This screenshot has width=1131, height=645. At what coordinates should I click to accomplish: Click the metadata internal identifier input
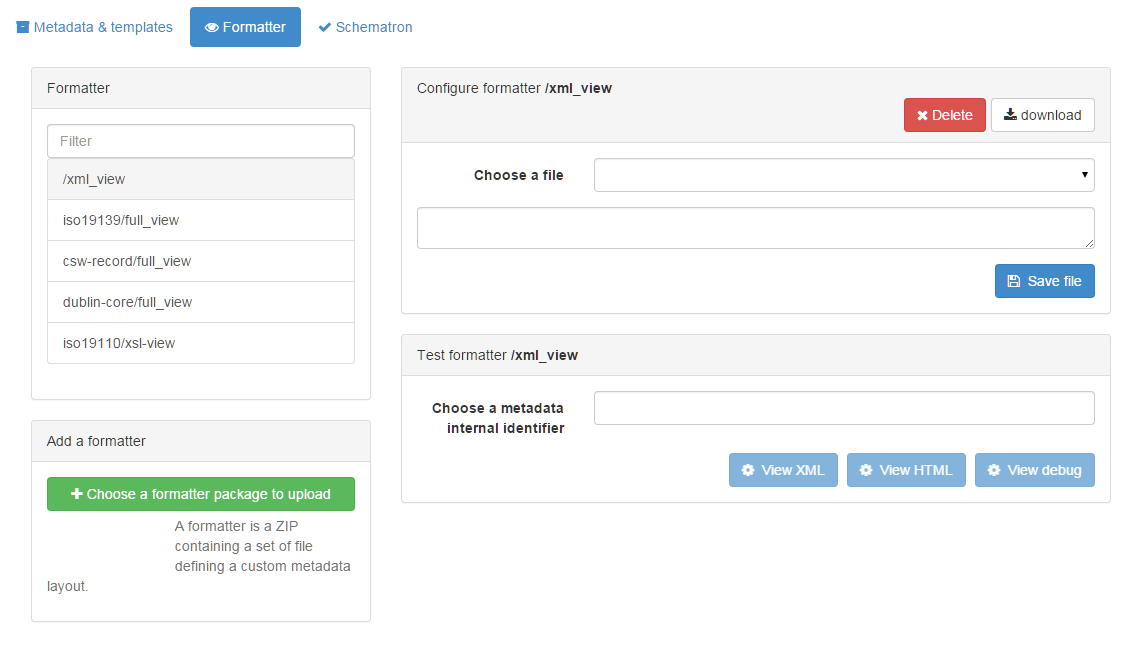coord(844,408)
